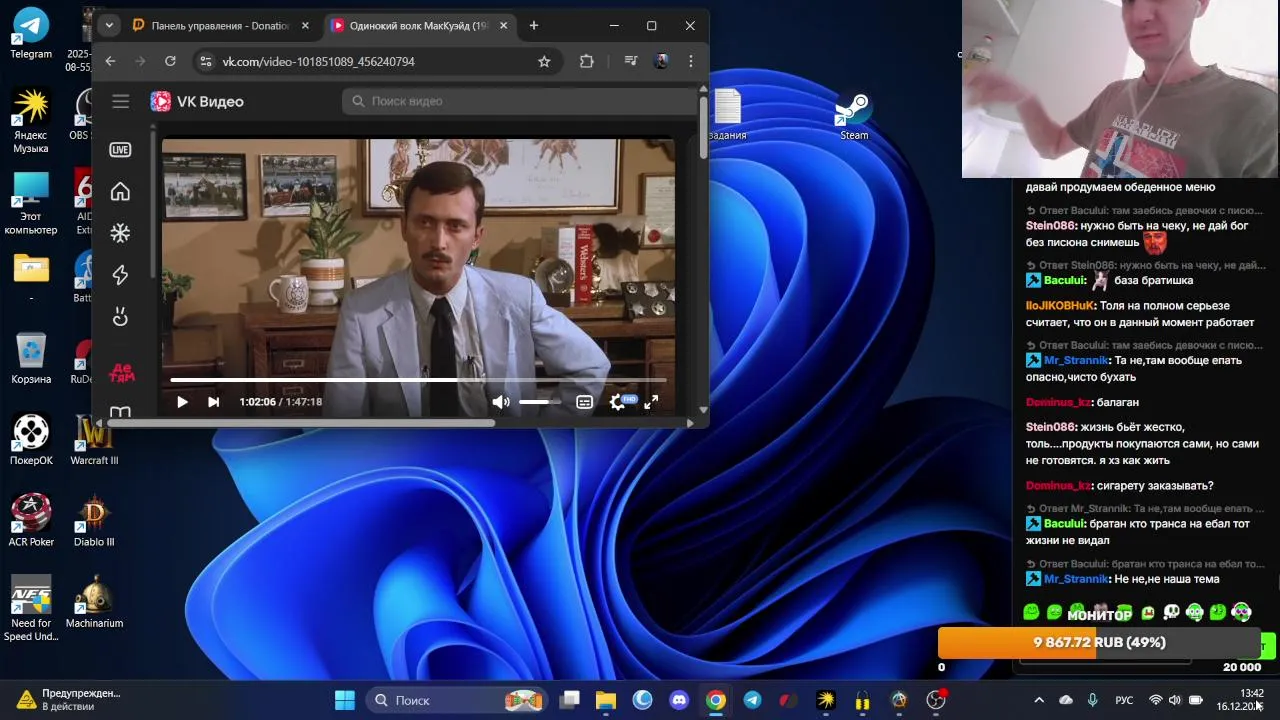Open the 'Детям' kids section
The height and width of the screenshot is (720, 1280).
[x=121, y=373]
